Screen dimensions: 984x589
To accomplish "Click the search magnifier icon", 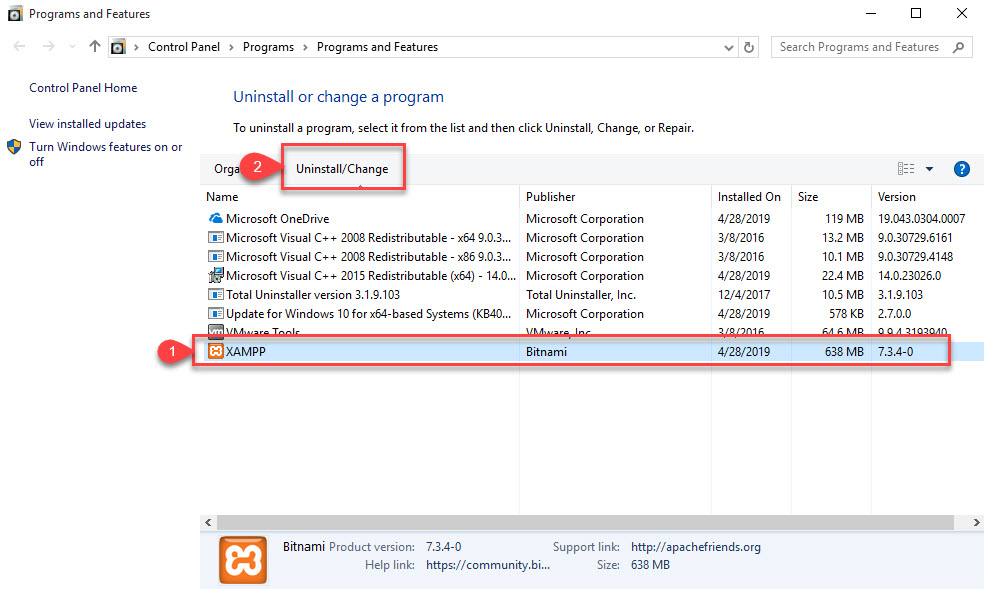I will click(958, 47).
